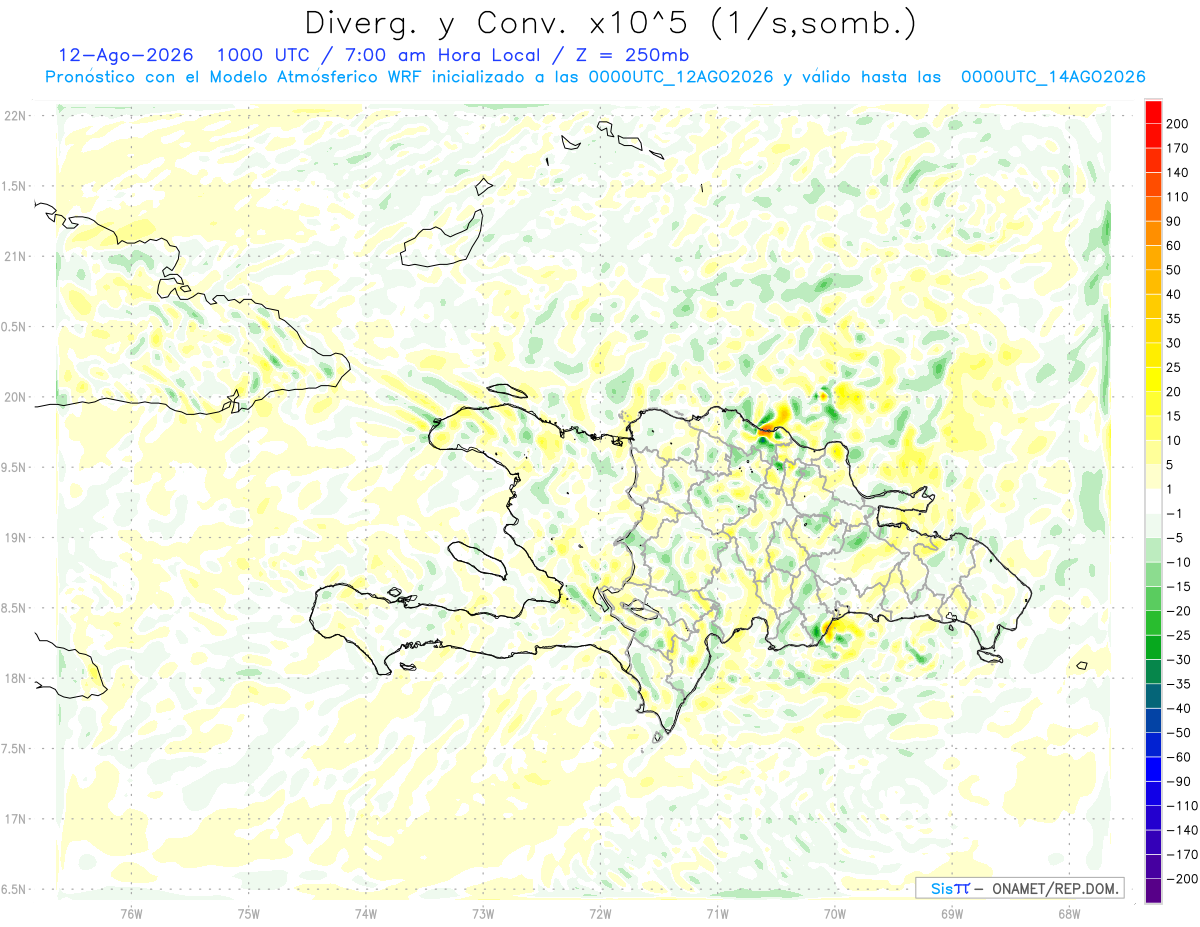1200x927 pixels.
Task: Click the latitude label "6.5N"
Action: click(14, 889)
